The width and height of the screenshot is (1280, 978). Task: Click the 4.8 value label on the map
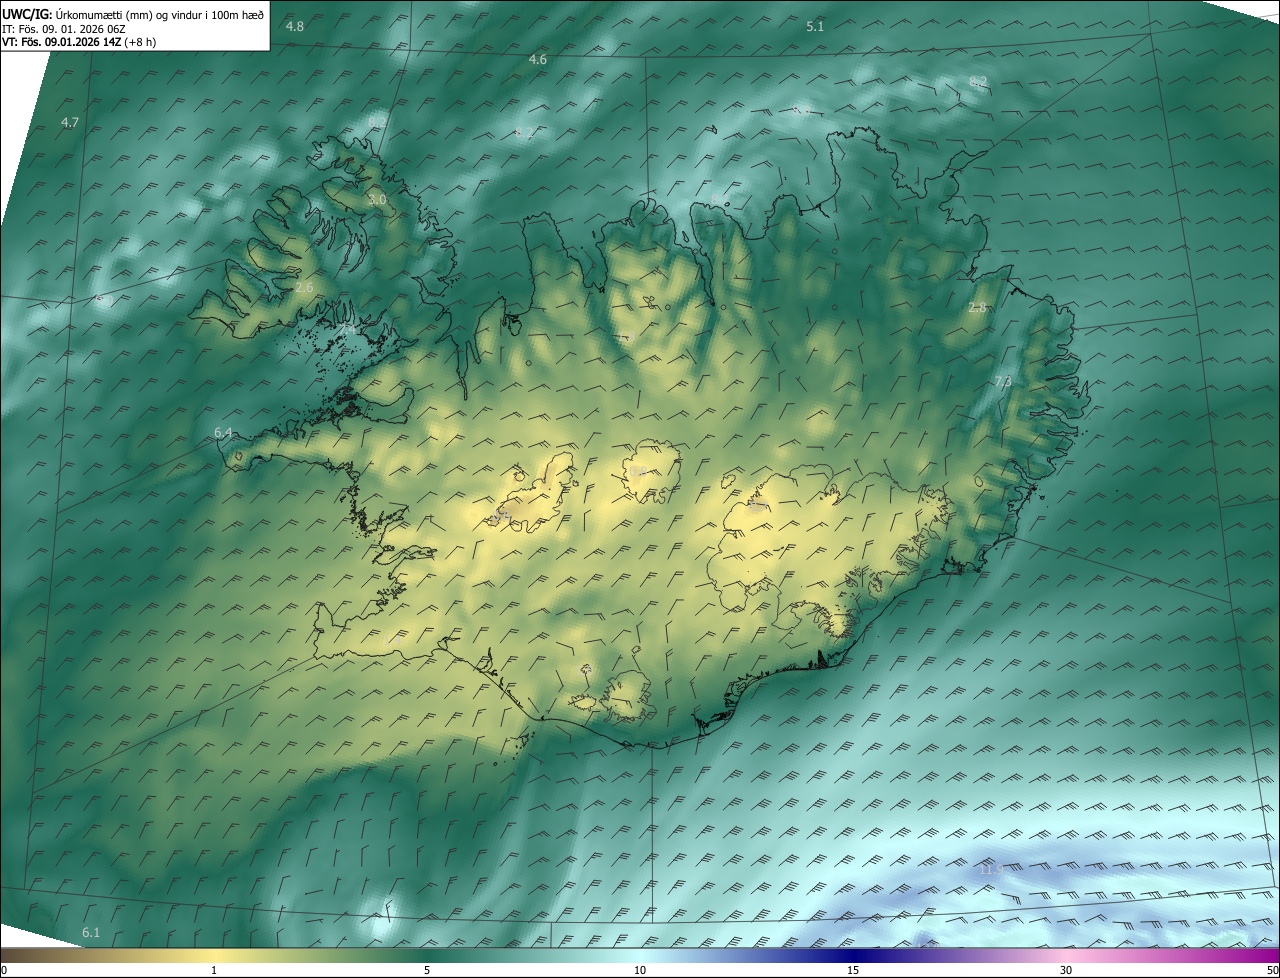point(294,26)
